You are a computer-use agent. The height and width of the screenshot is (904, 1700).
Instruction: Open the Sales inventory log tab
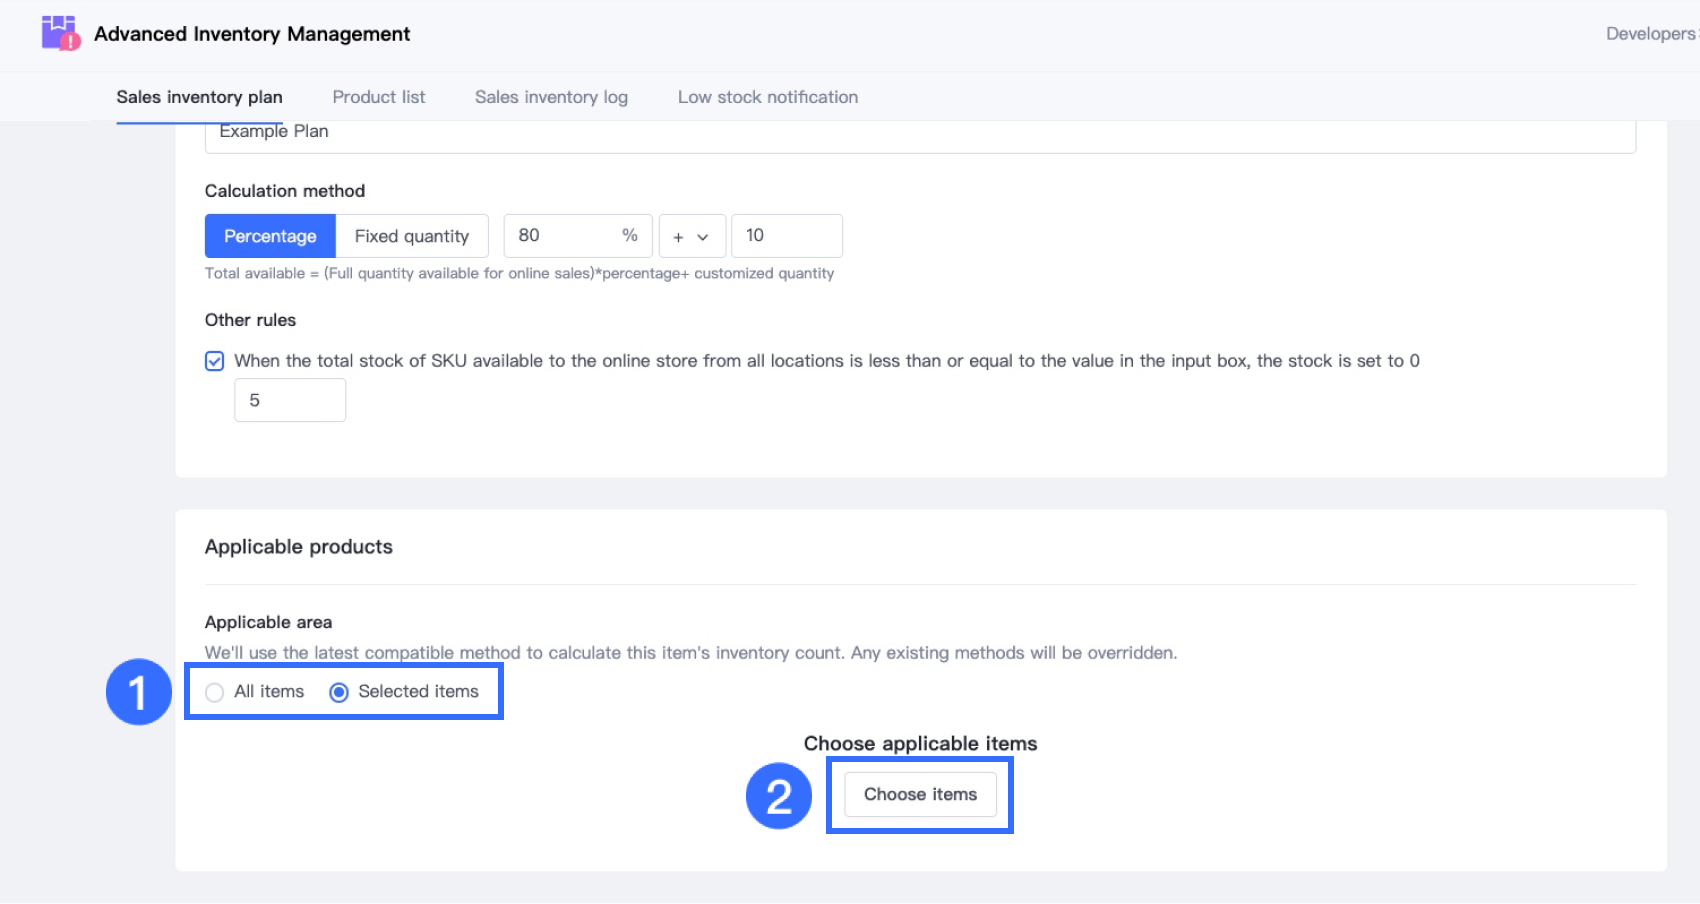pyautogui.click(x=551, y=97)
